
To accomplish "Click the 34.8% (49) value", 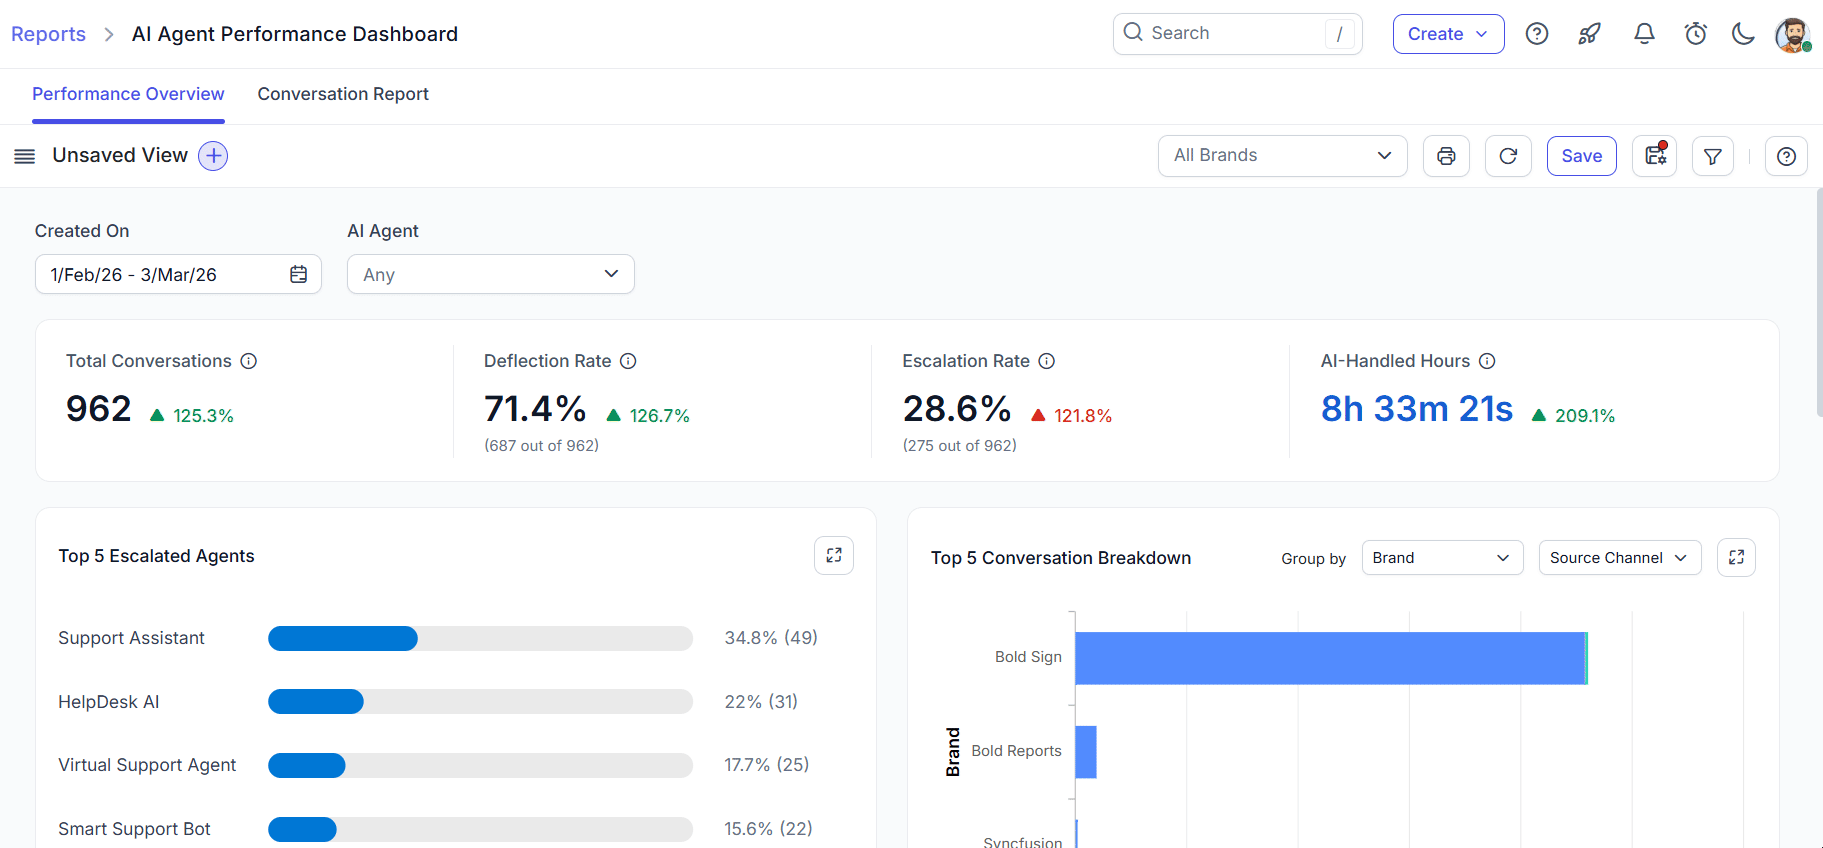I will [x=771, y=638].
